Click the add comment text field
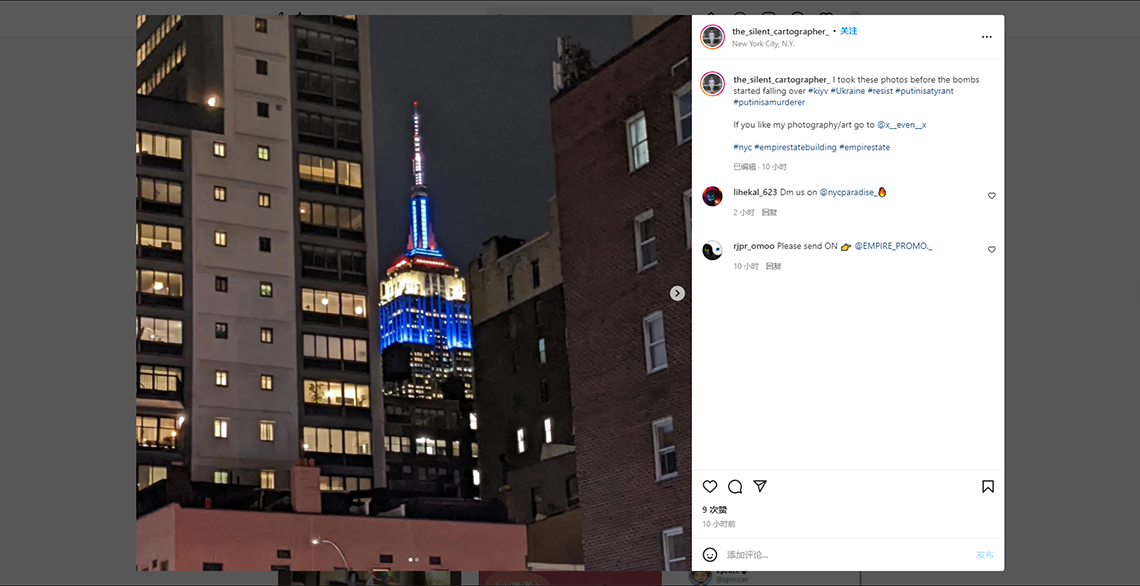 847,555
